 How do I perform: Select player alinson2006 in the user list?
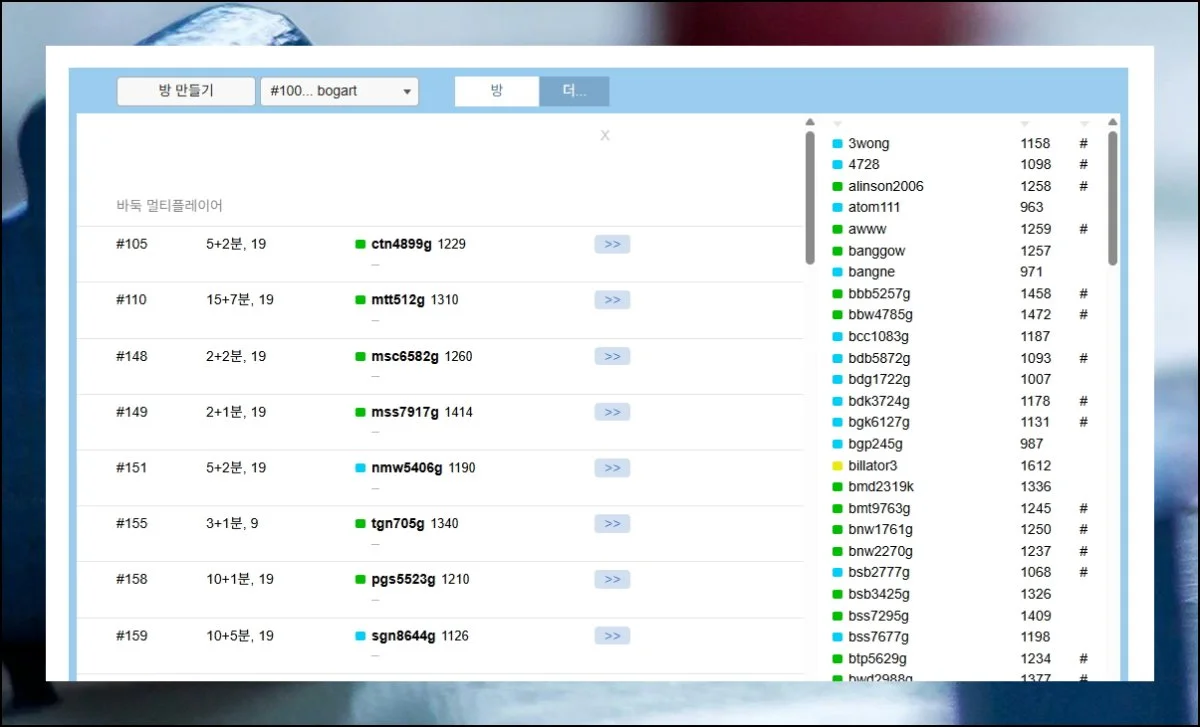pos(885,186)
